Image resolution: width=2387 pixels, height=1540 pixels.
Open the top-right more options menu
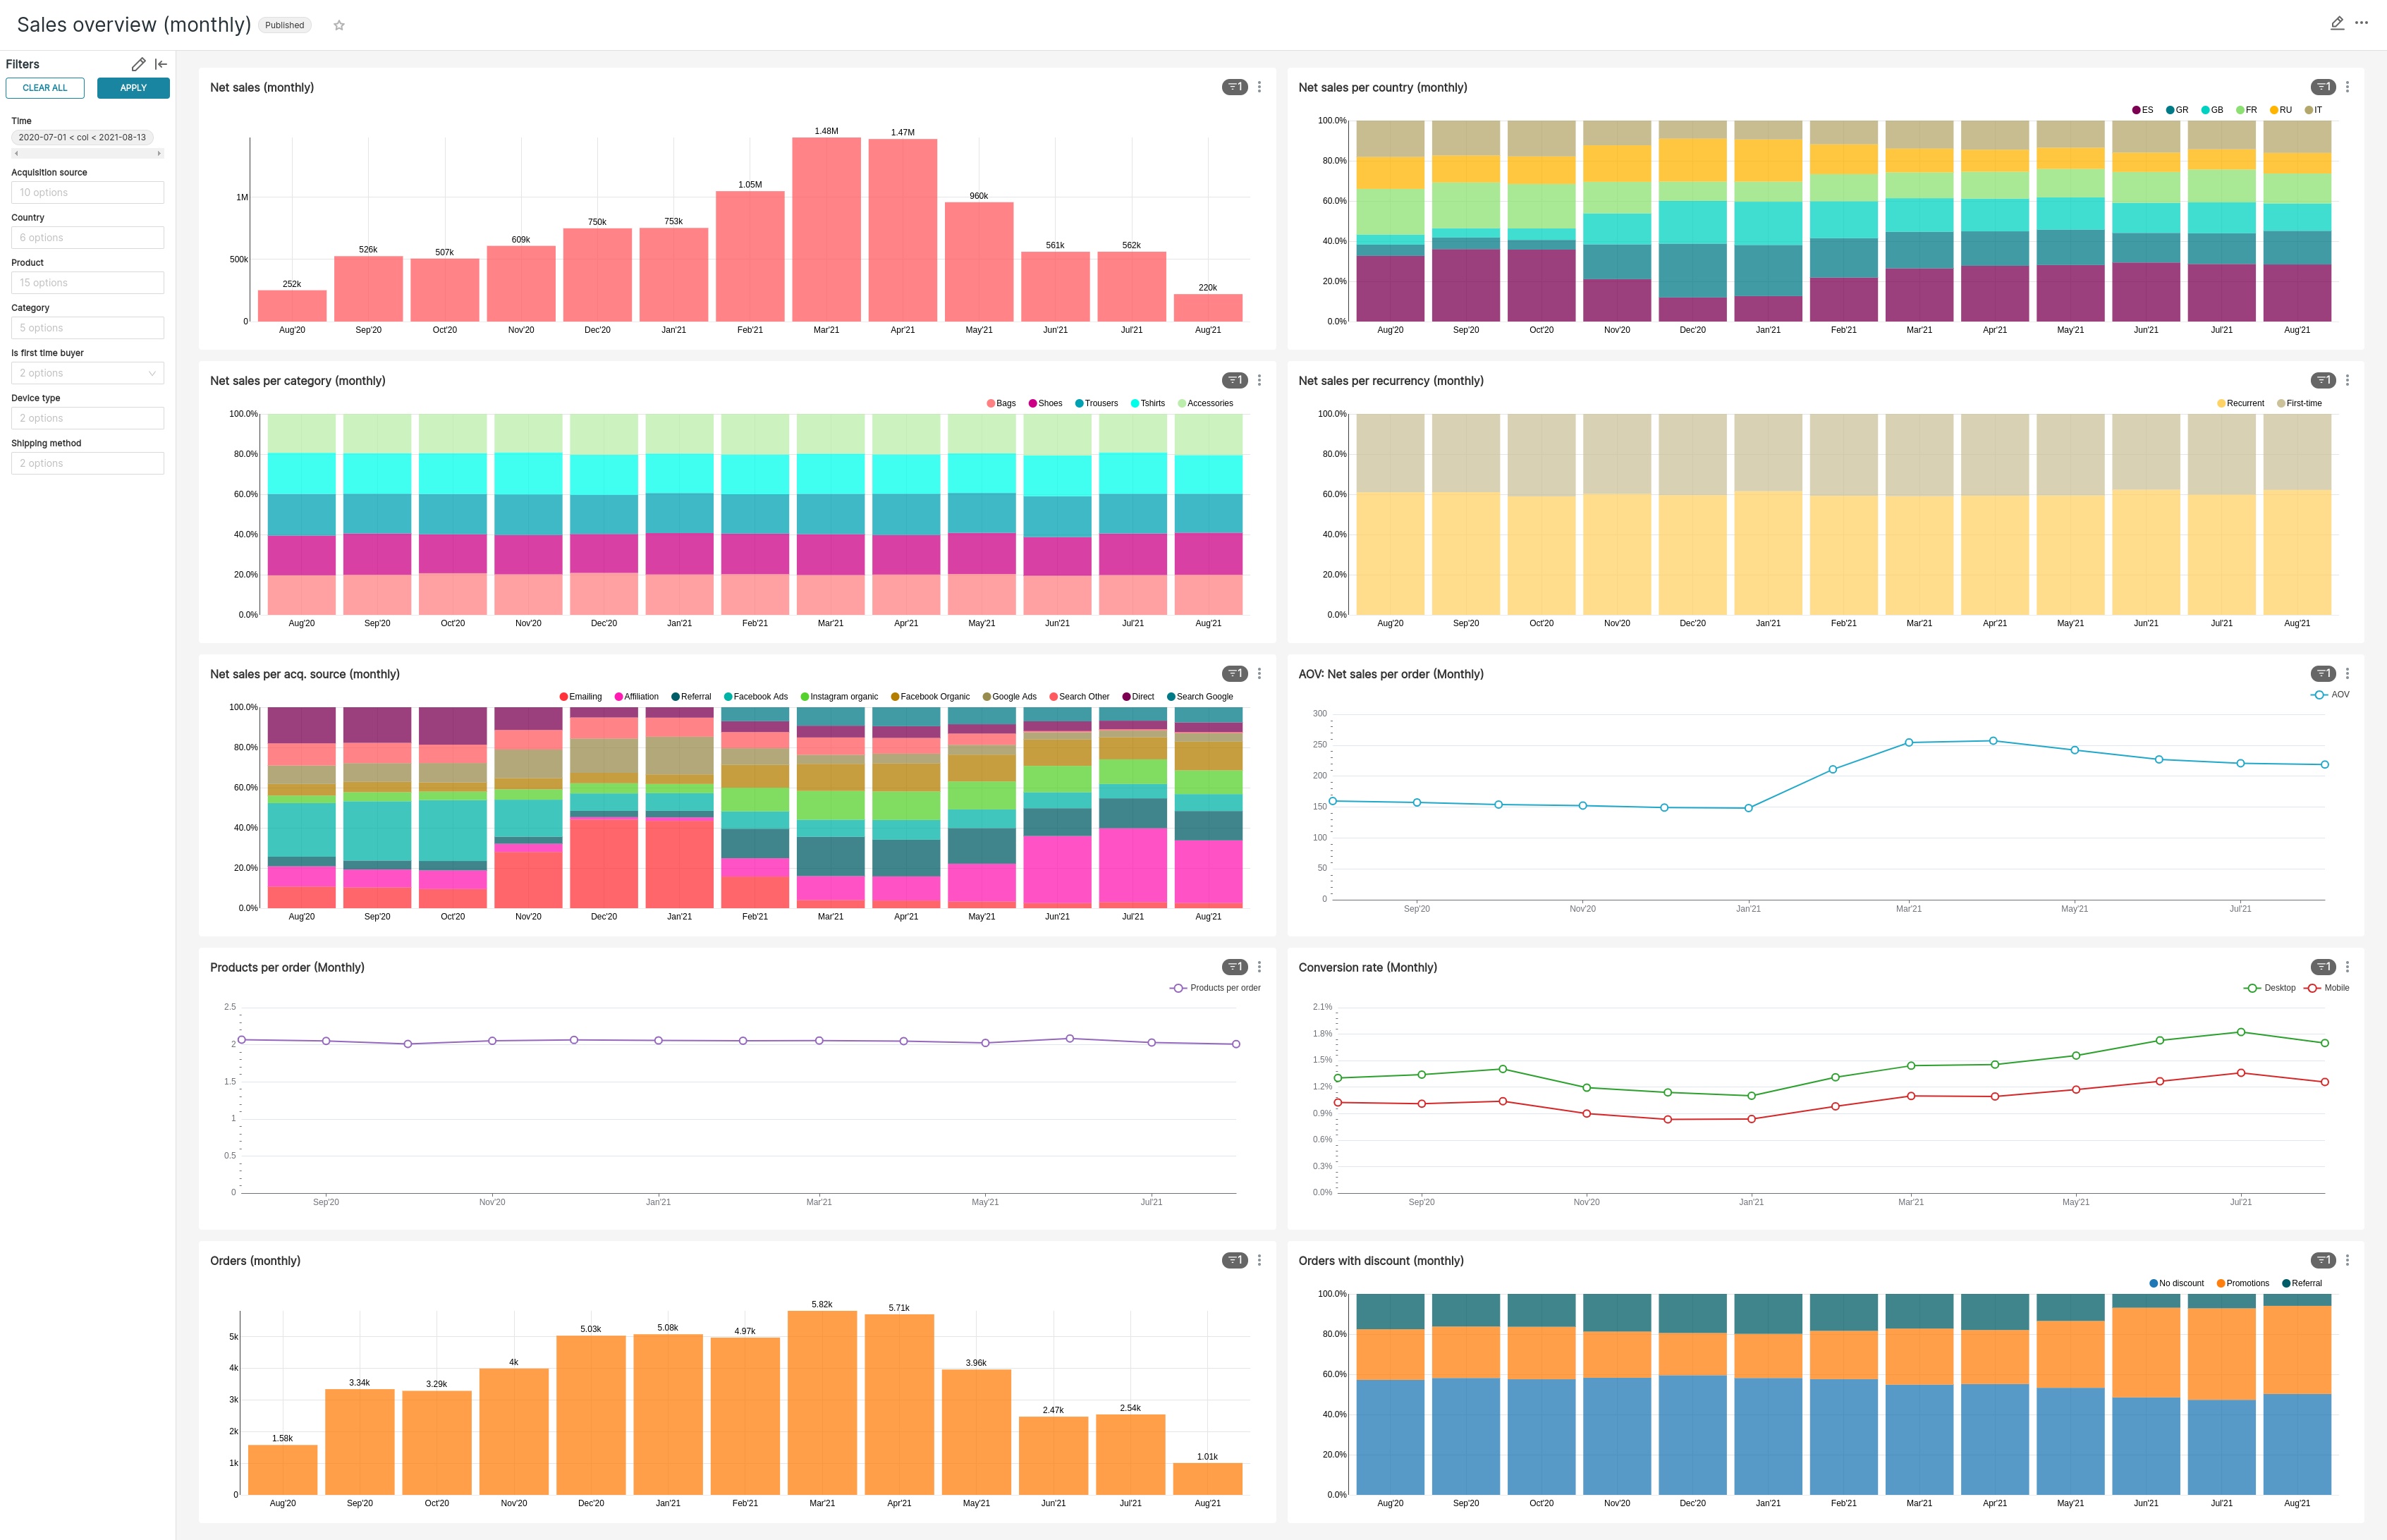click(x=2361, y=23)
